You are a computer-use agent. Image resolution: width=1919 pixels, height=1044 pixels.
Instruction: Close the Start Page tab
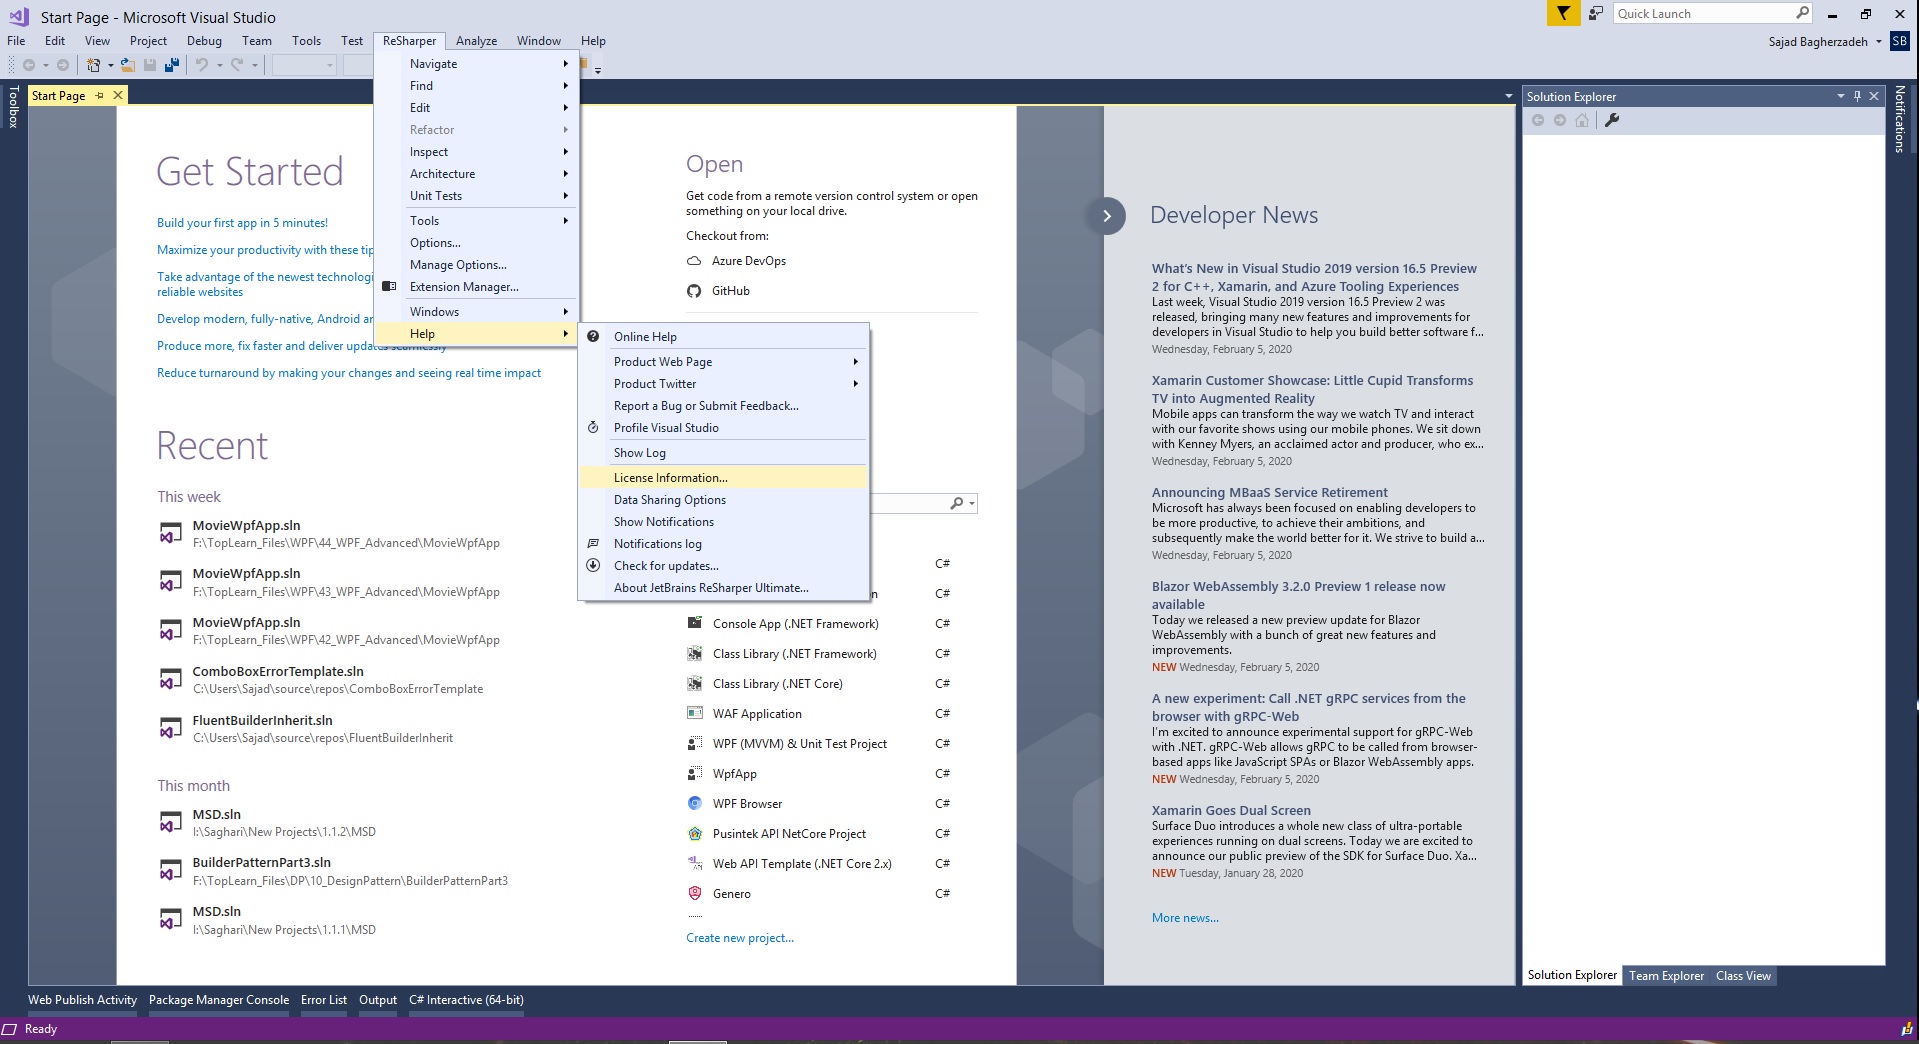click(x=118, y=95)
